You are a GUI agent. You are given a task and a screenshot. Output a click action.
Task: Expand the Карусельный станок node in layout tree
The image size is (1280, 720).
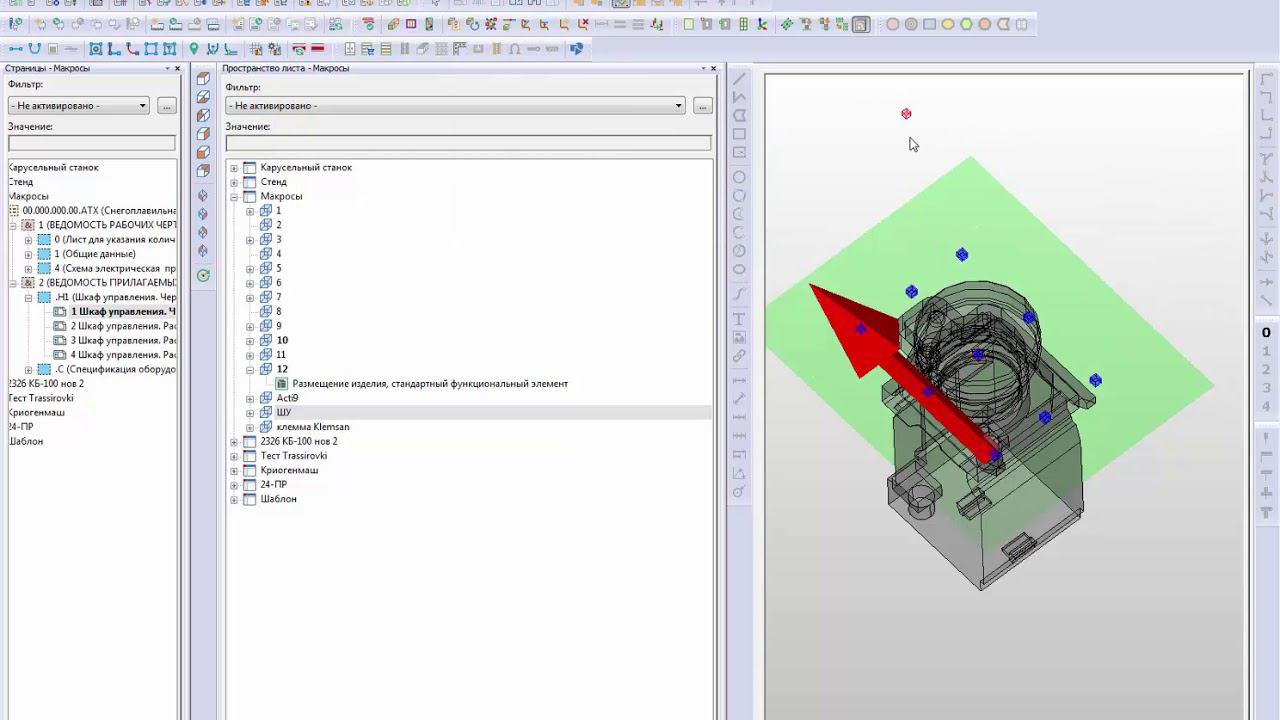click(234, 168)
